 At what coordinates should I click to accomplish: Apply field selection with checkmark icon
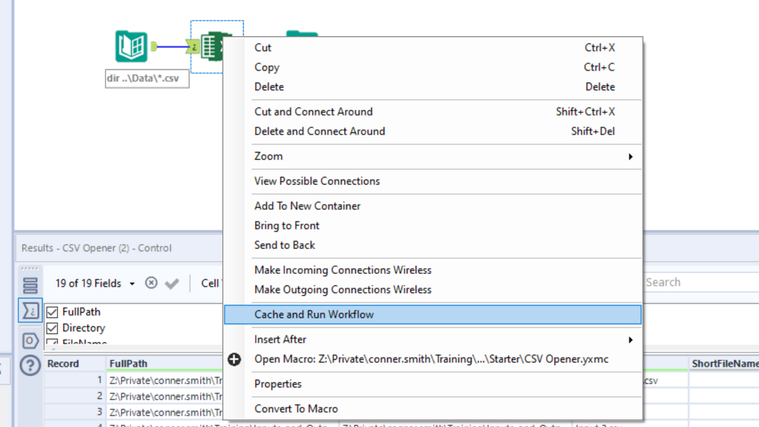(x=172, y=283)
